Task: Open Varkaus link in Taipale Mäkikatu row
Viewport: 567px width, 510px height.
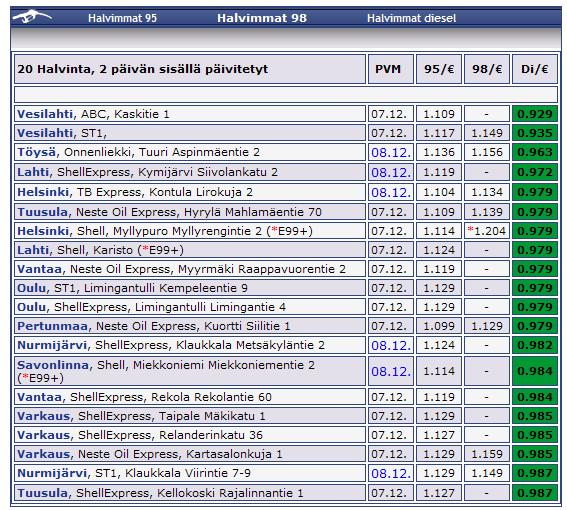Action: (x=43, y=416)
